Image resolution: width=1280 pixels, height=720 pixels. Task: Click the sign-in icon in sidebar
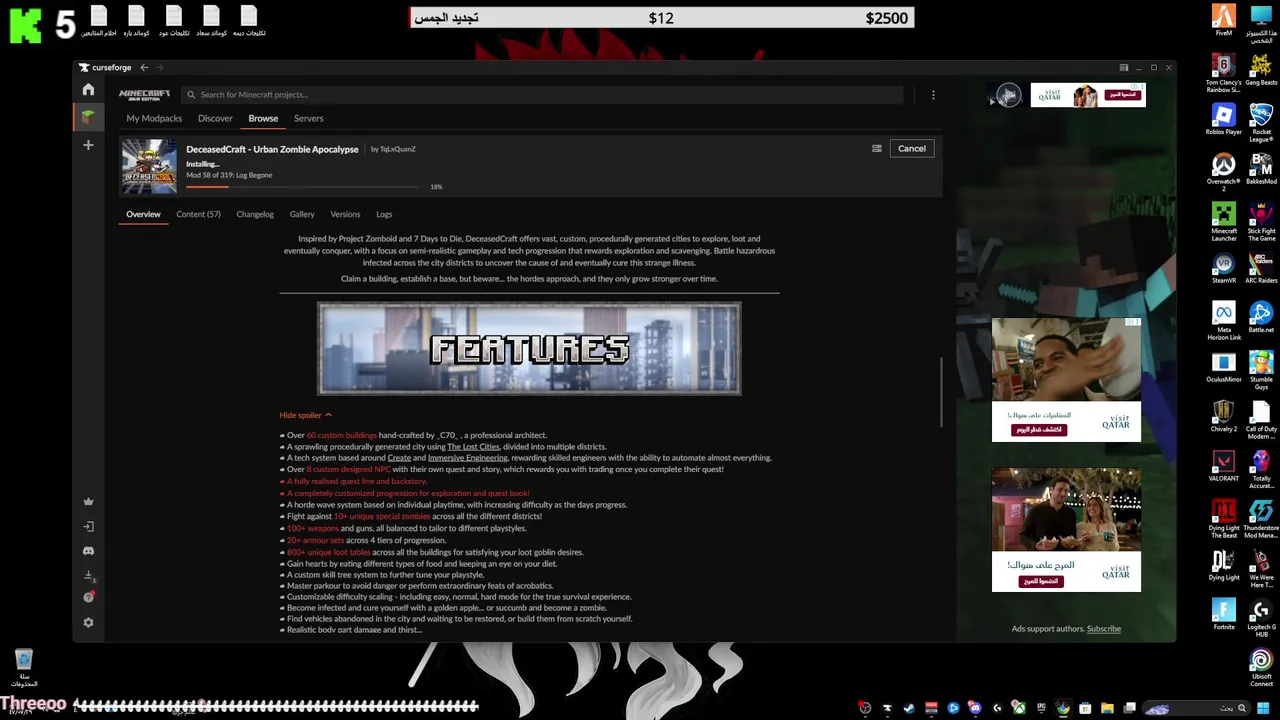point(88,526)
